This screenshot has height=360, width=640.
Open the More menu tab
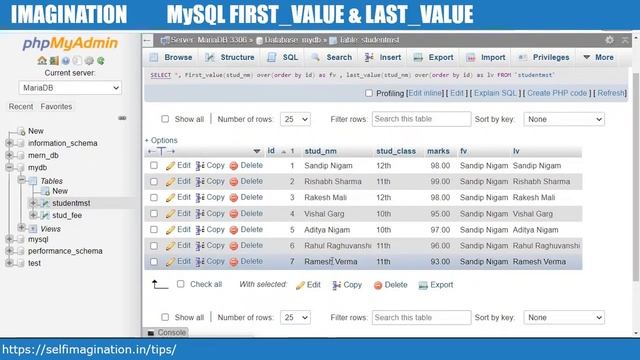point(599,58)
